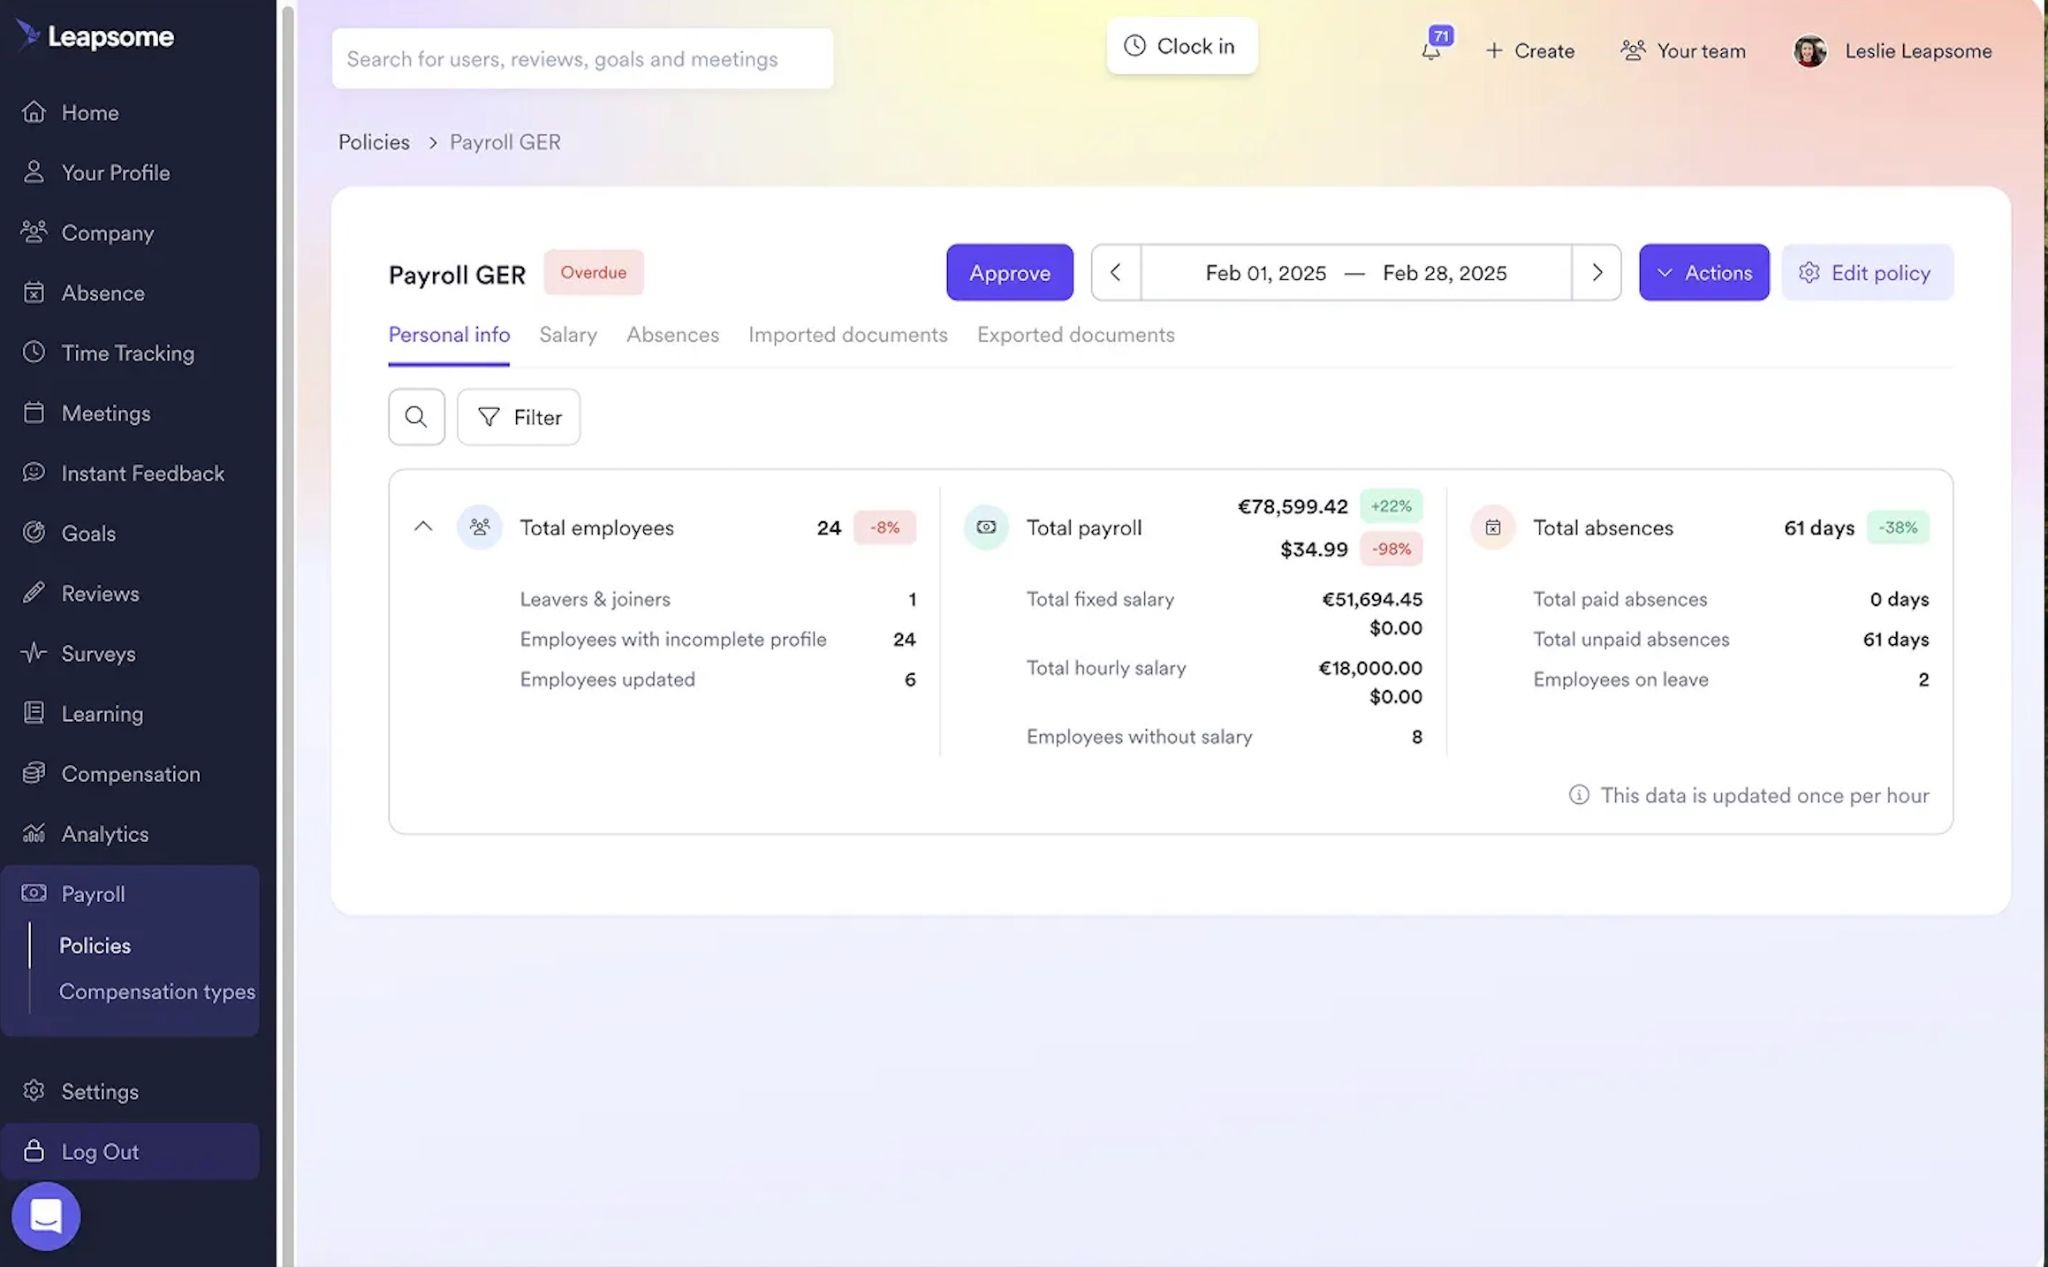This screenshot has width=2048, height=1267.
Task: Click the Feb 01, 2025 date range
Action: click(1356, 272)
